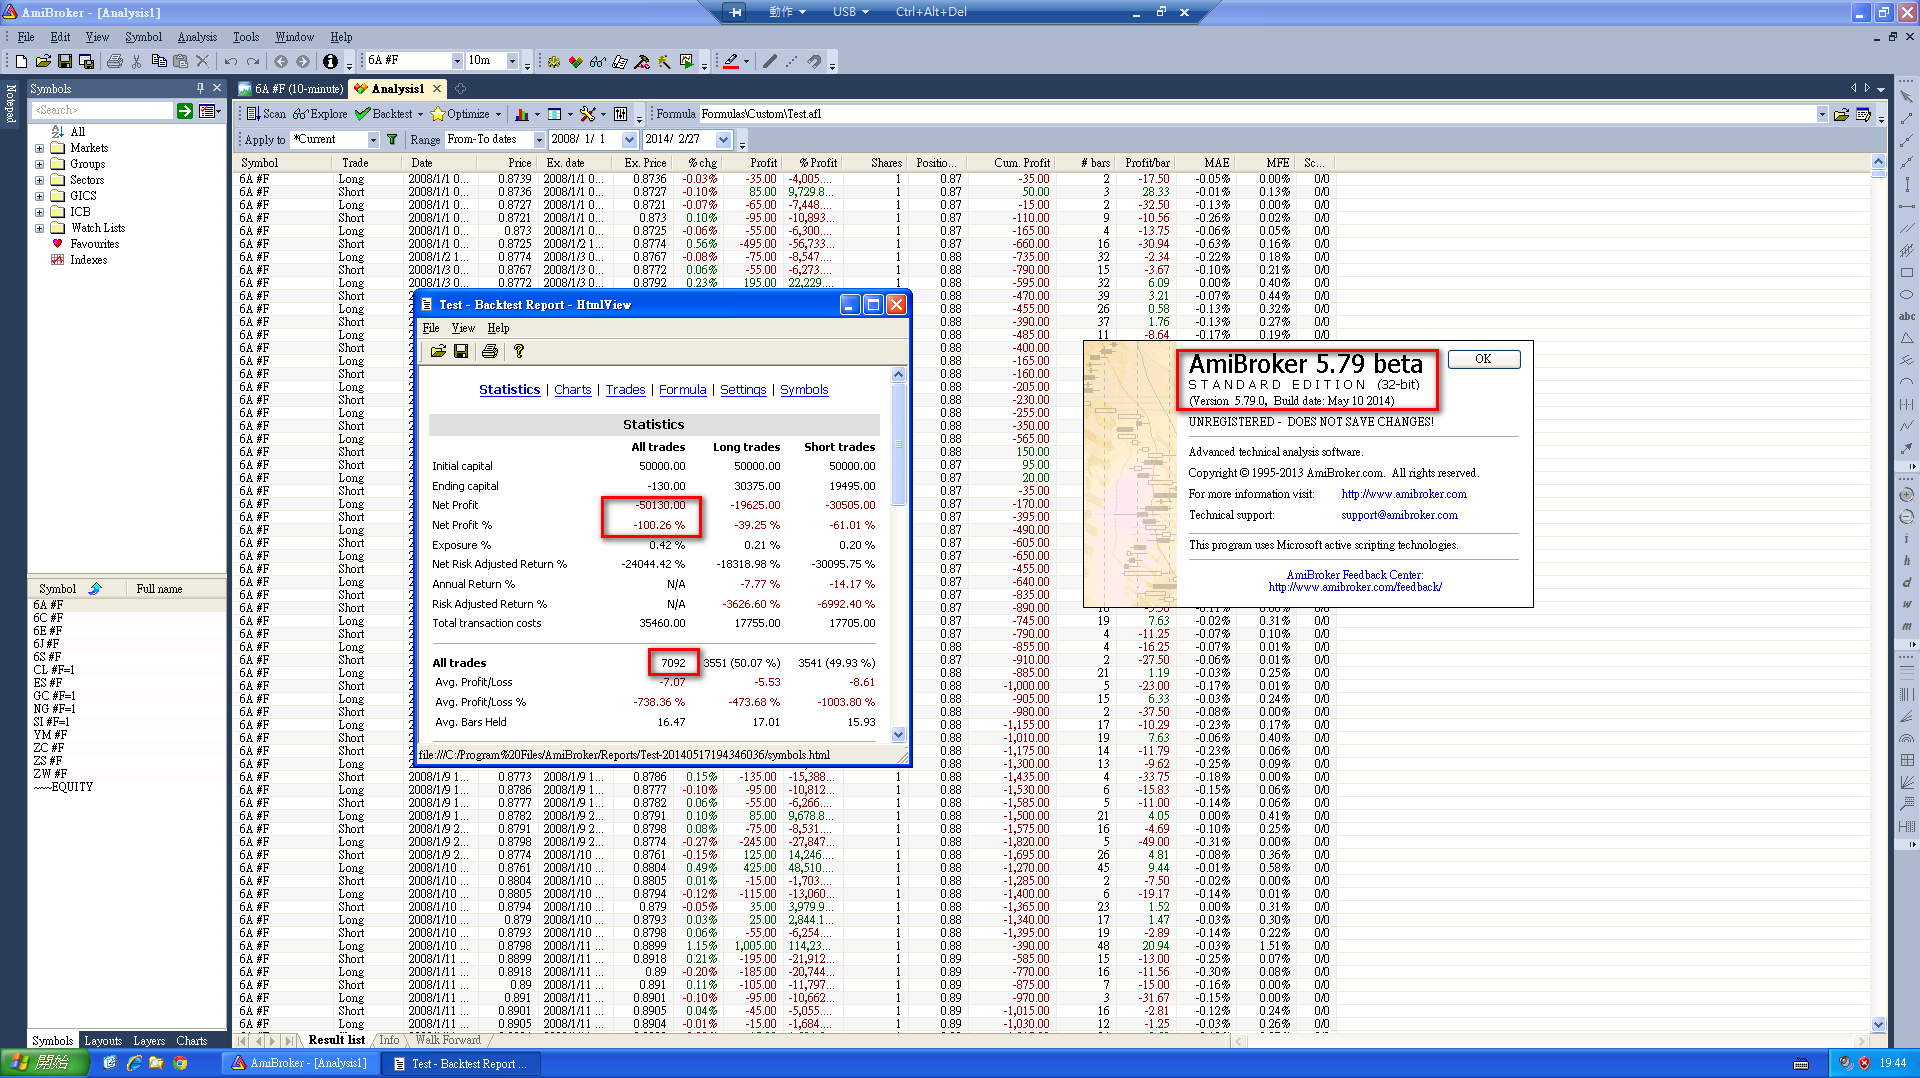Open the Range From-To dates dropdown
The image size is (1920, 1078).
[x=539, y=140]
